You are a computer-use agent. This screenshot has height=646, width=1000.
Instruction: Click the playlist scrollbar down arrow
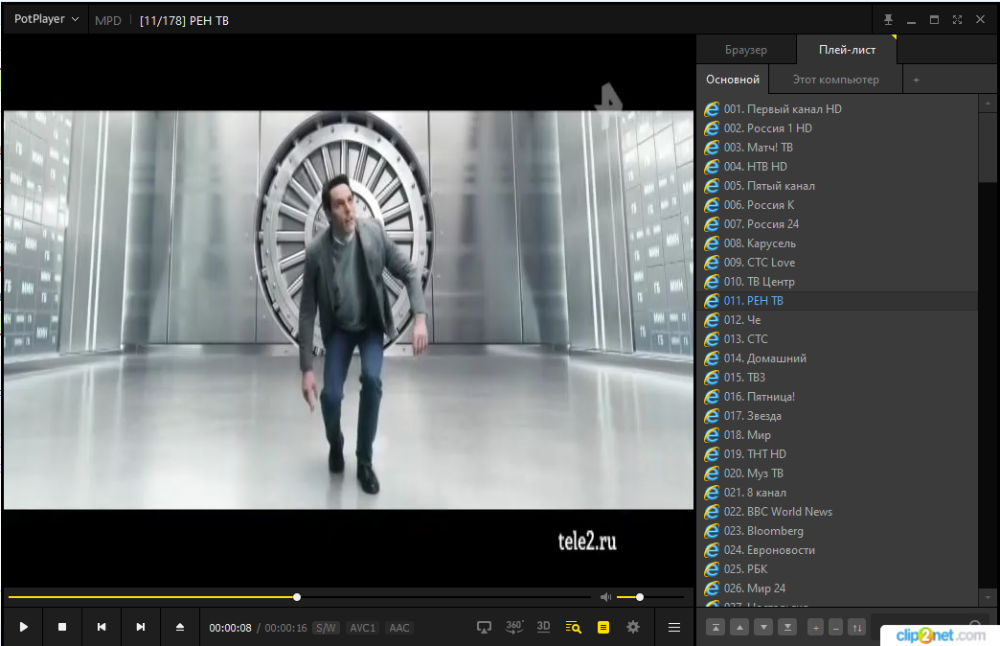(x=988, y=598)
